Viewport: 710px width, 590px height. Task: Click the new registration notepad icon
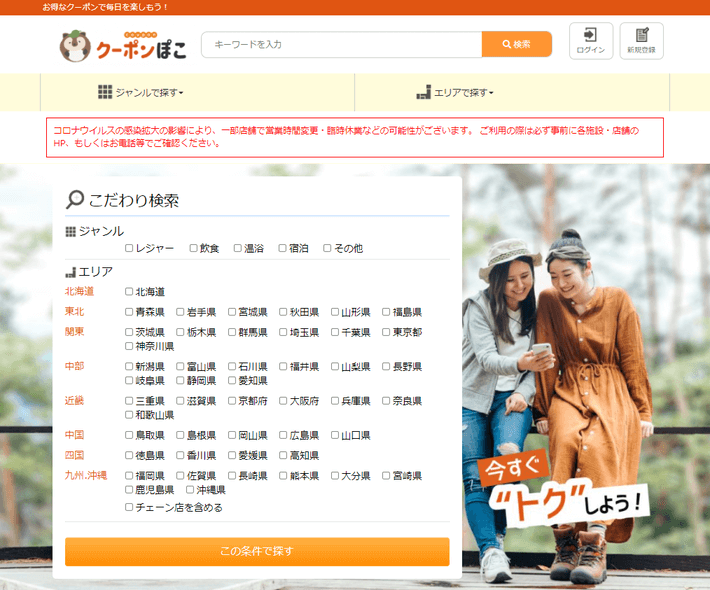(642, 34)
